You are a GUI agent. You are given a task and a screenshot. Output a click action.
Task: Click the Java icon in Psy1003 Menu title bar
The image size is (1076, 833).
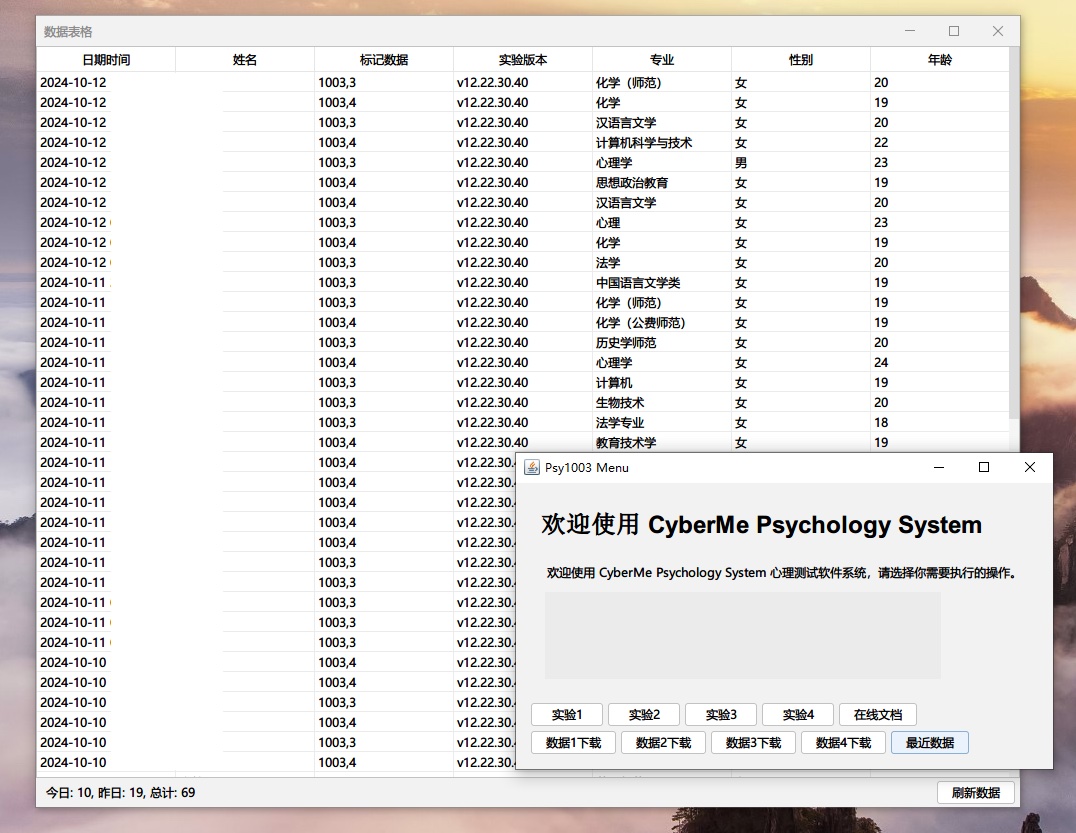point(530,468)
